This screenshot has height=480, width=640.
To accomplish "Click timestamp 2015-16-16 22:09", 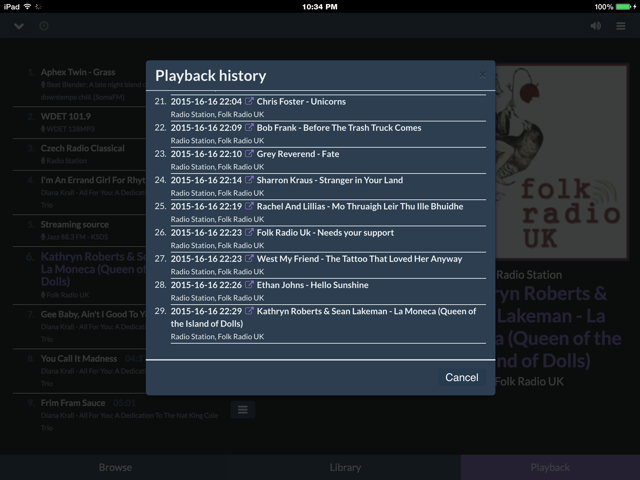I will click(x=206, y=128).
